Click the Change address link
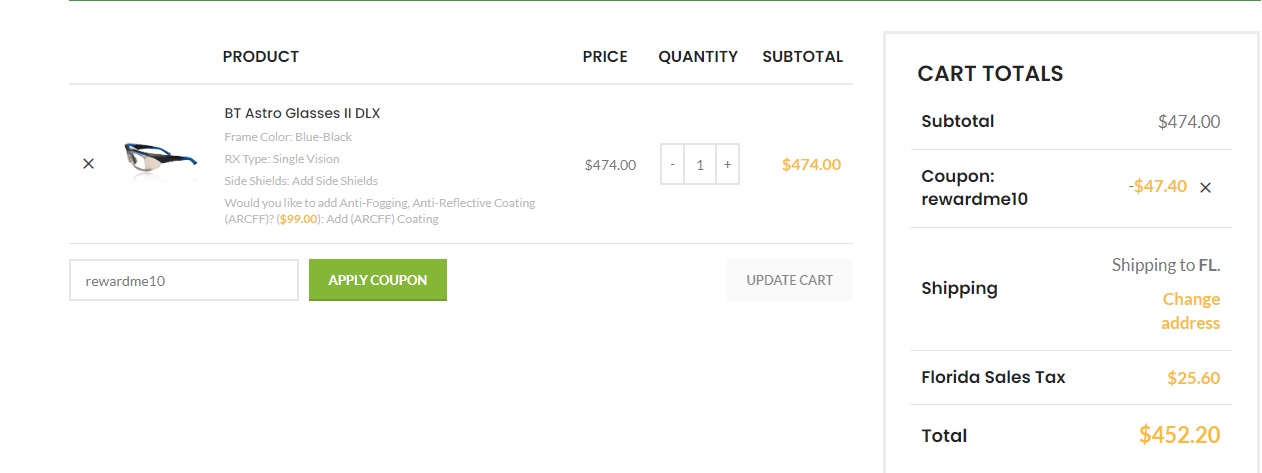This screenshot has height=473, width=1262. coord(1190,311)
